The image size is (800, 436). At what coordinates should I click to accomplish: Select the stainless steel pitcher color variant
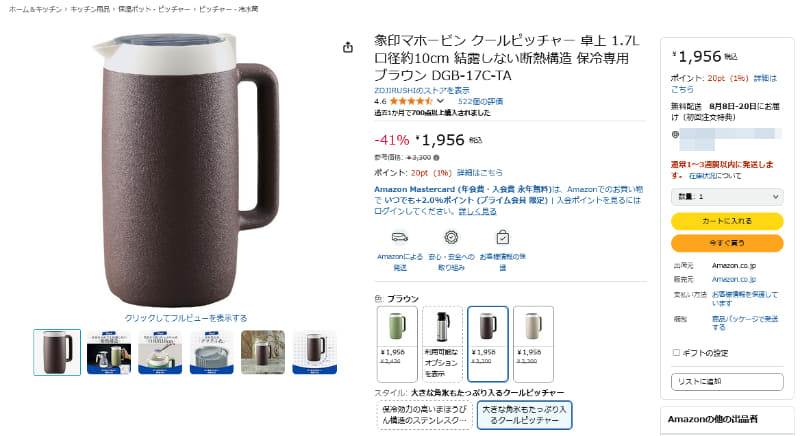point(442,344)
